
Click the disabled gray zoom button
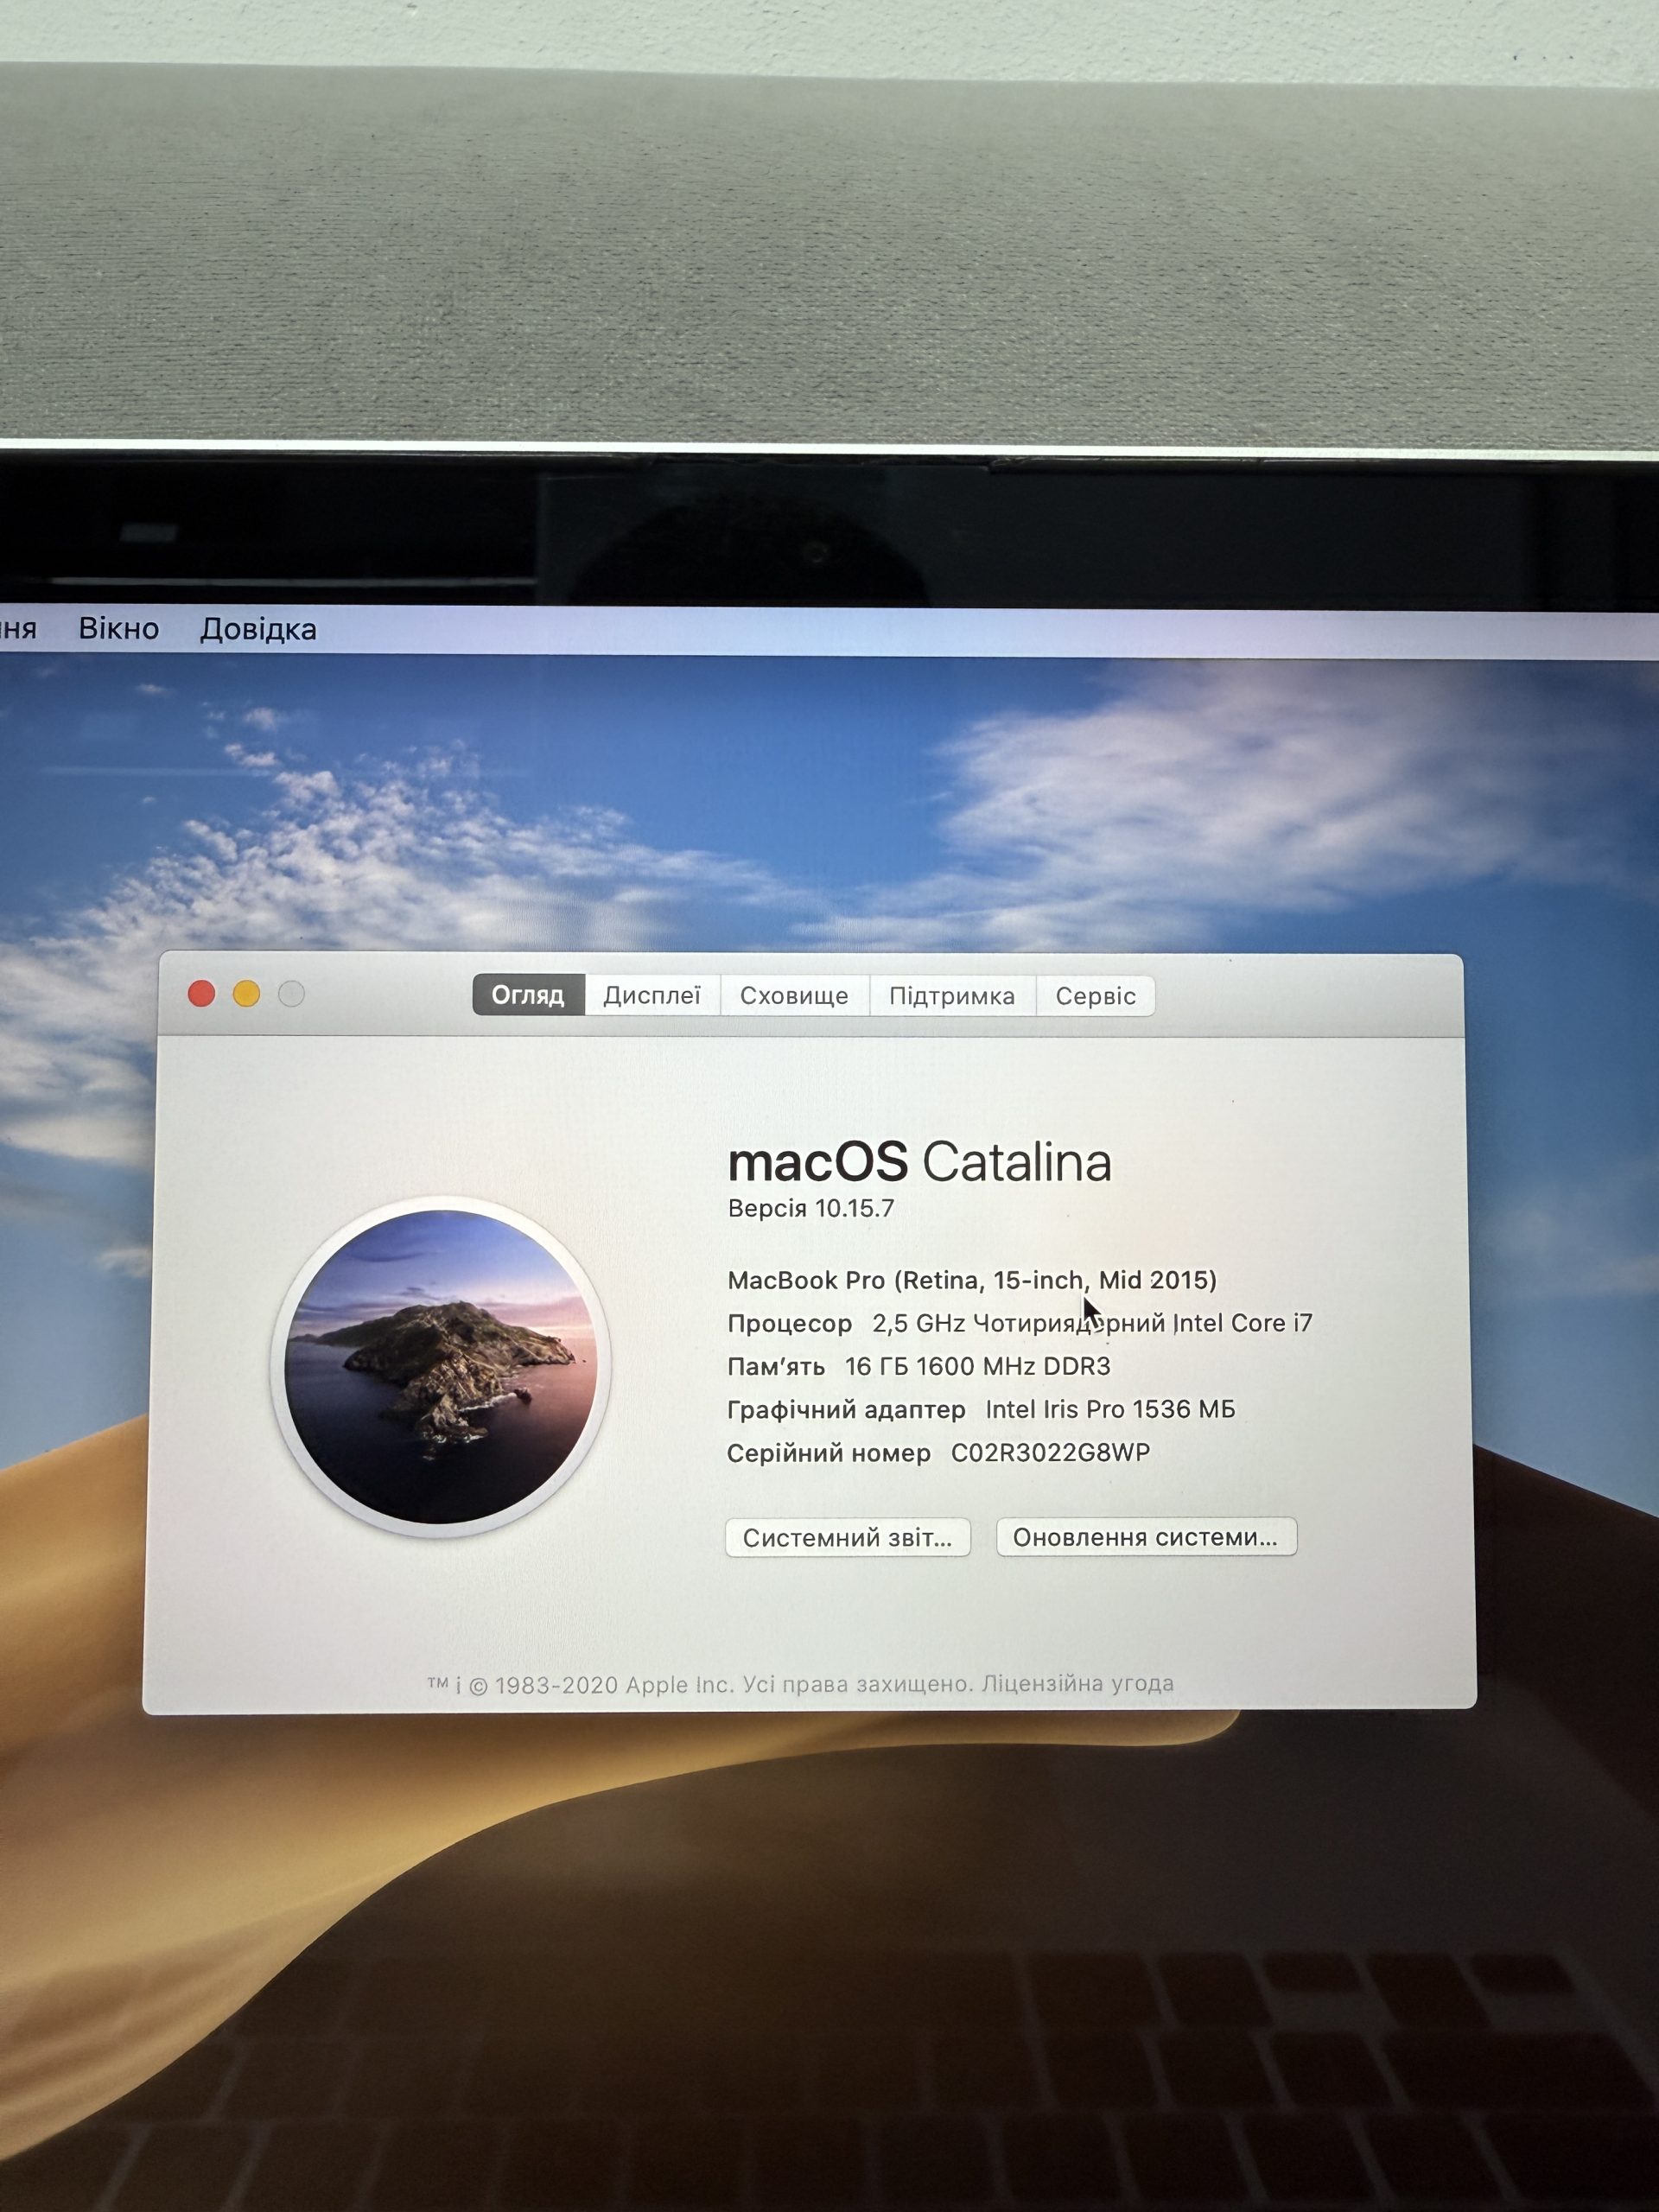pyautogui.click(x=292, y=994)
